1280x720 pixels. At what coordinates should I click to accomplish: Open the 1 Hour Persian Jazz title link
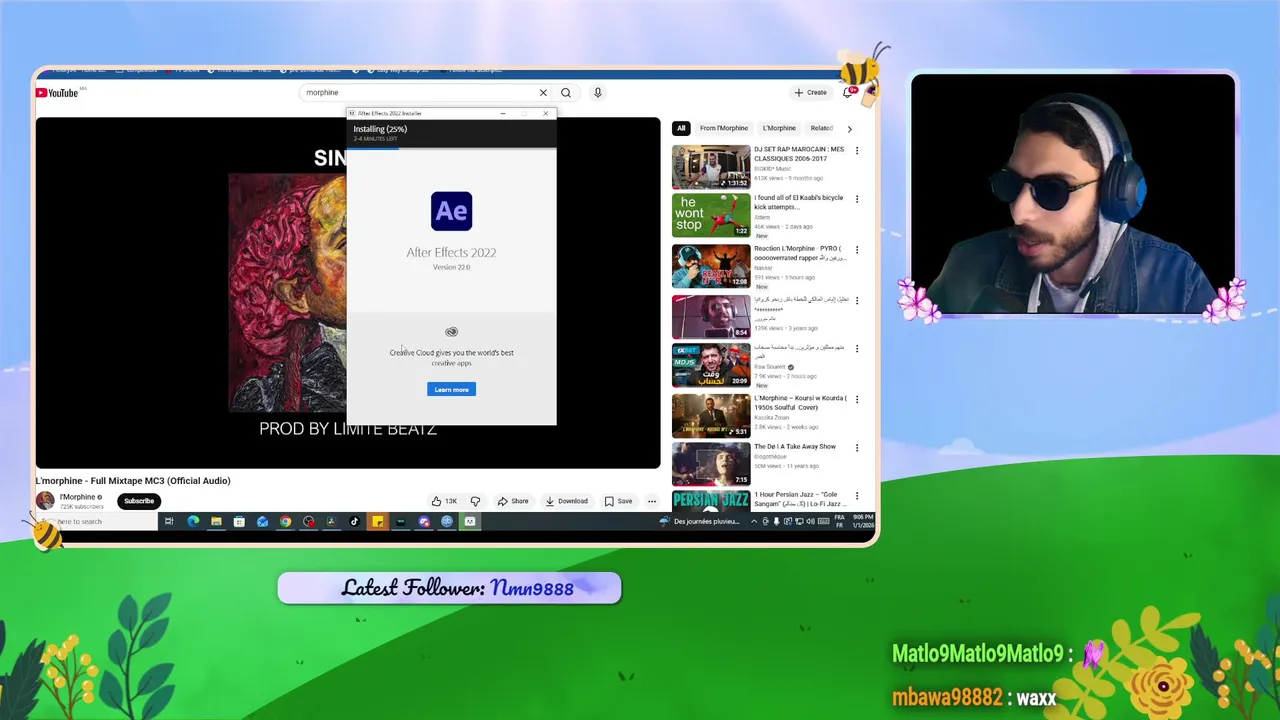[x=798, y=499]
